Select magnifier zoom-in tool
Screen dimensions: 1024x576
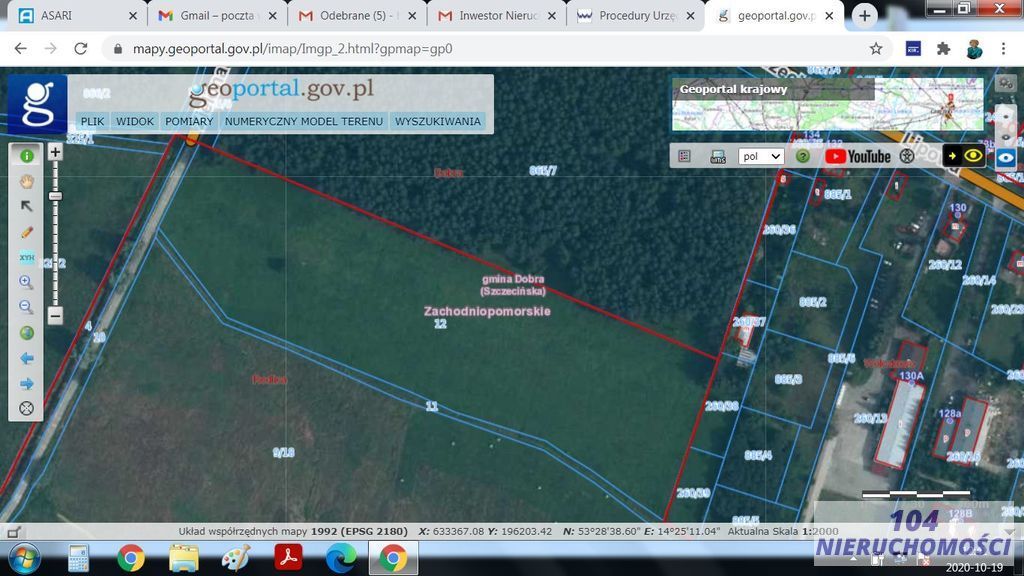point(26,282)
